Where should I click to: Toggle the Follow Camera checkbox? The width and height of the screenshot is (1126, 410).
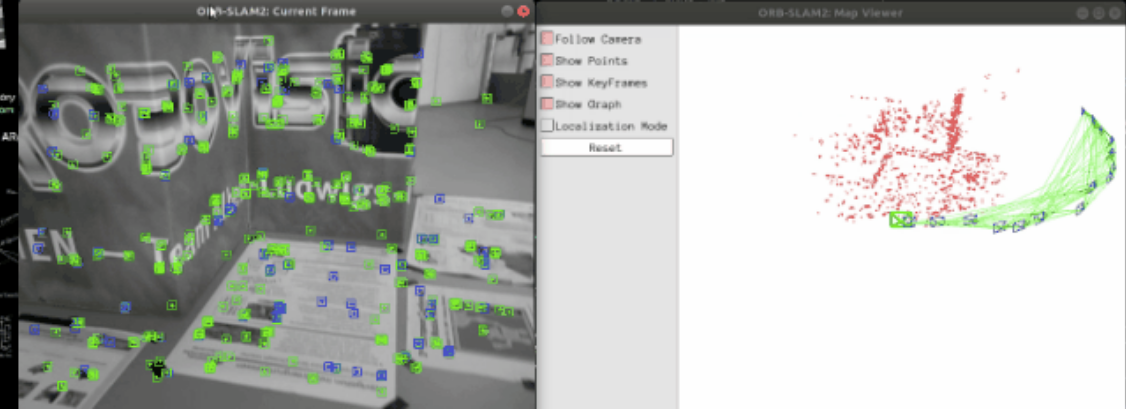click(547, 39)
